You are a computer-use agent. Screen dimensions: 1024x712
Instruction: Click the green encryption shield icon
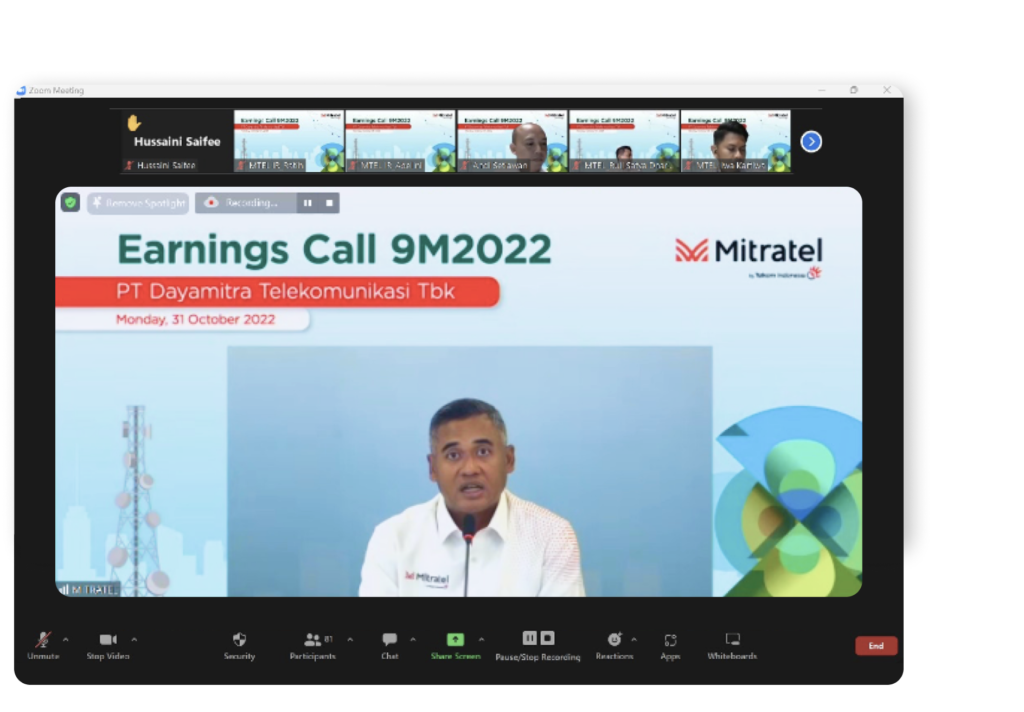coord(71,202)
